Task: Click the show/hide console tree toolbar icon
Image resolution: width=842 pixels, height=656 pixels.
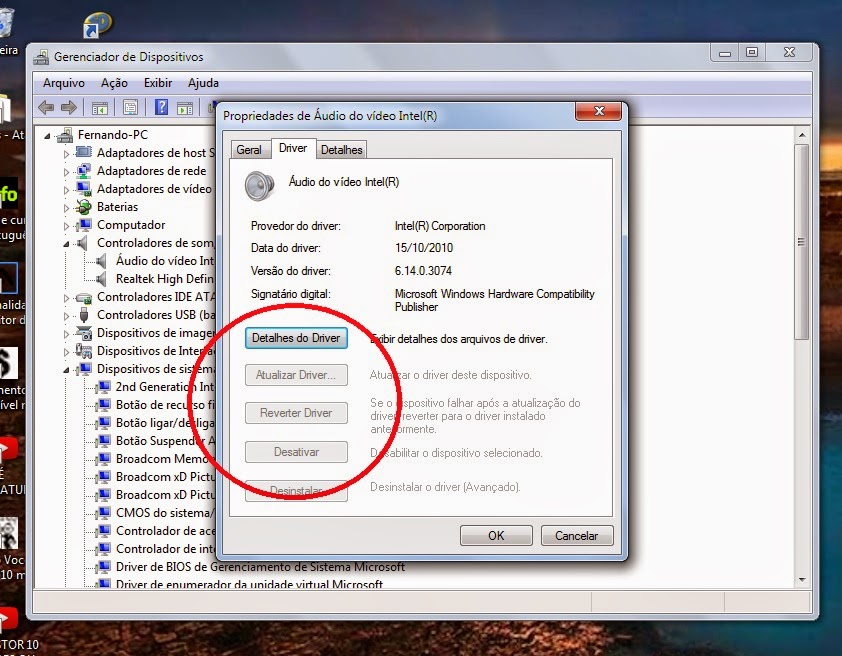Action: (100, 108)
